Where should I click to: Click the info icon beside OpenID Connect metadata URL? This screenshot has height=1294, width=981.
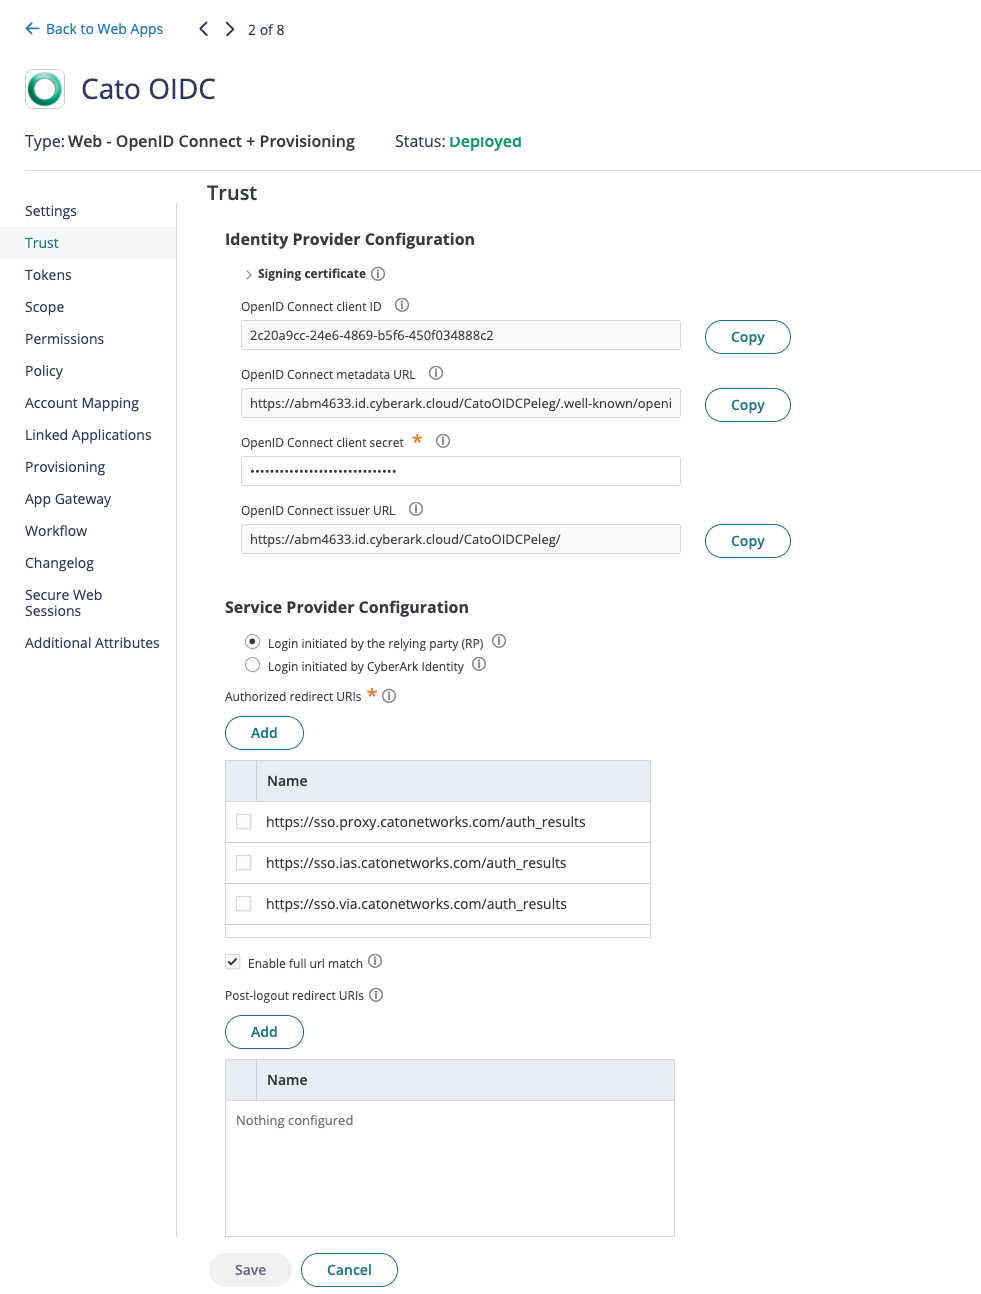pos(436,373)
